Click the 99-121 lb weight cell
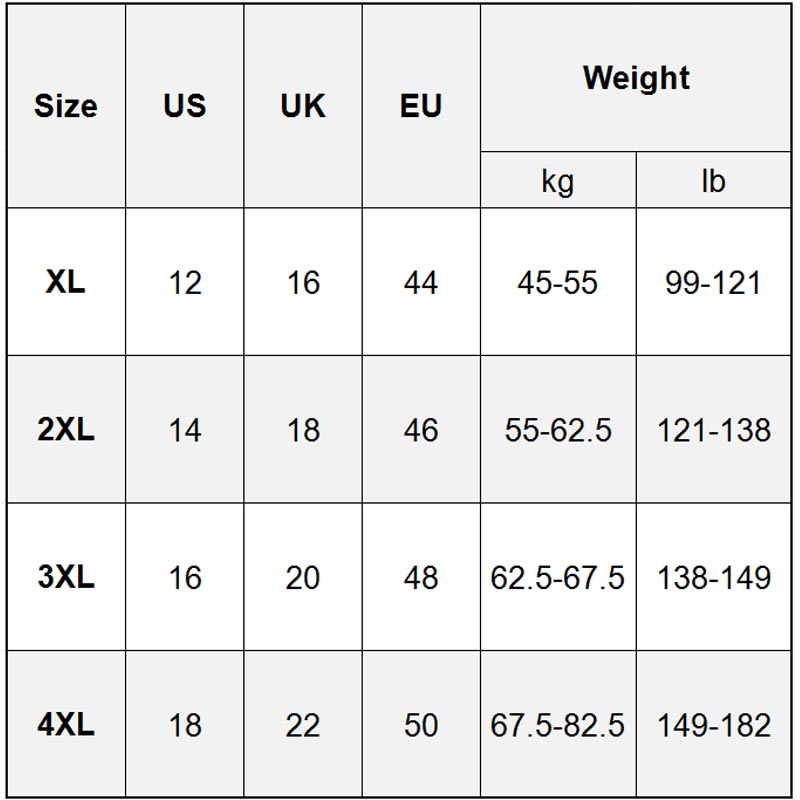 coord(714,282)
